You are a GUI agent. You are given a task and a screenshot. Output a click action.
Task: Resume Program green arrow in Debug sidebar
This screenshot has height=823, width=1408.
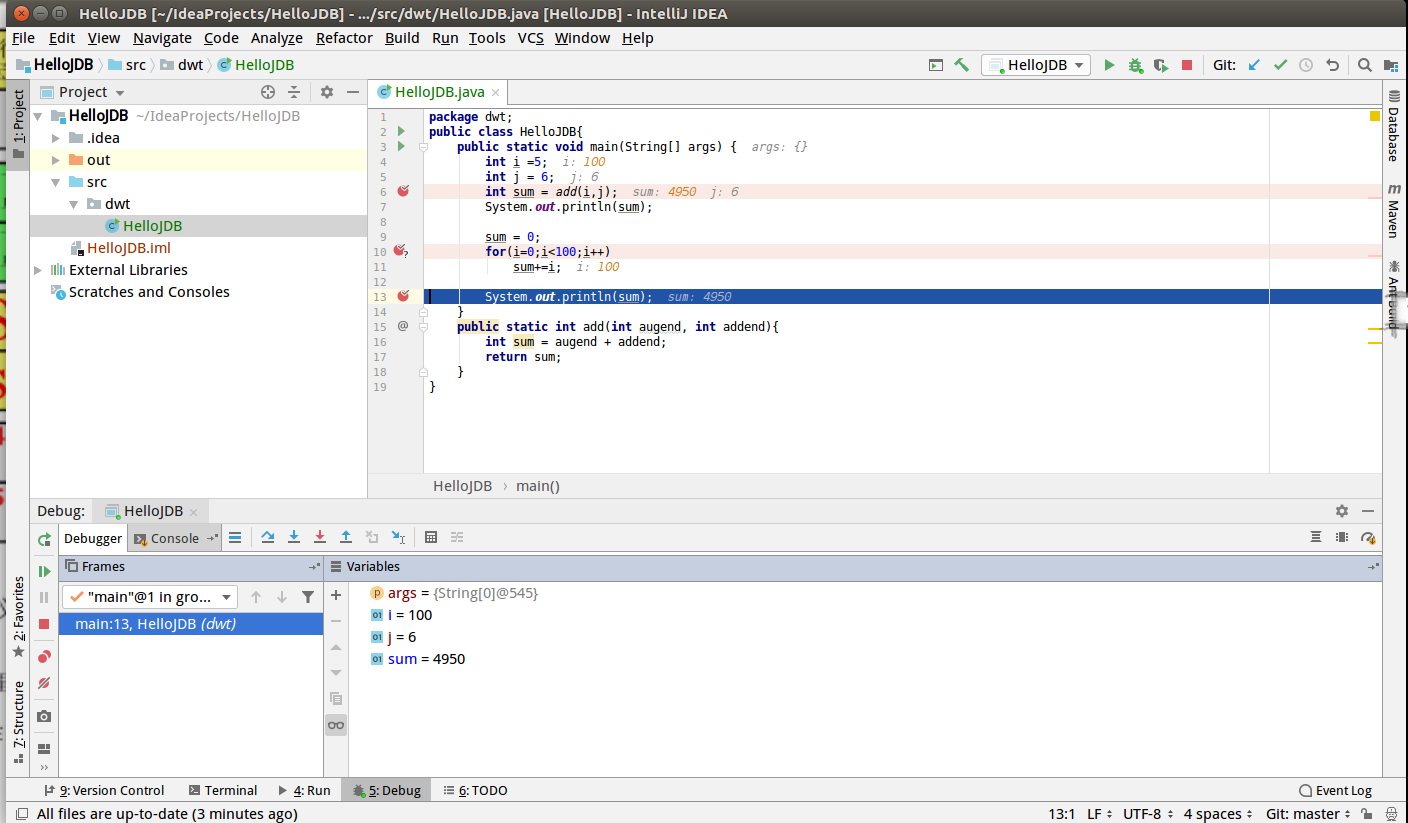tap(44, 571)
